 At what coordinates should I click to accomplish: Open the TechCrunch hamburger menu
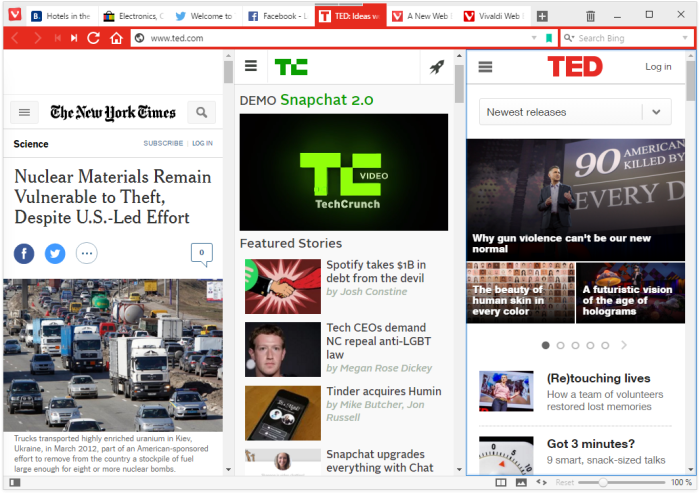click(251, 66)
